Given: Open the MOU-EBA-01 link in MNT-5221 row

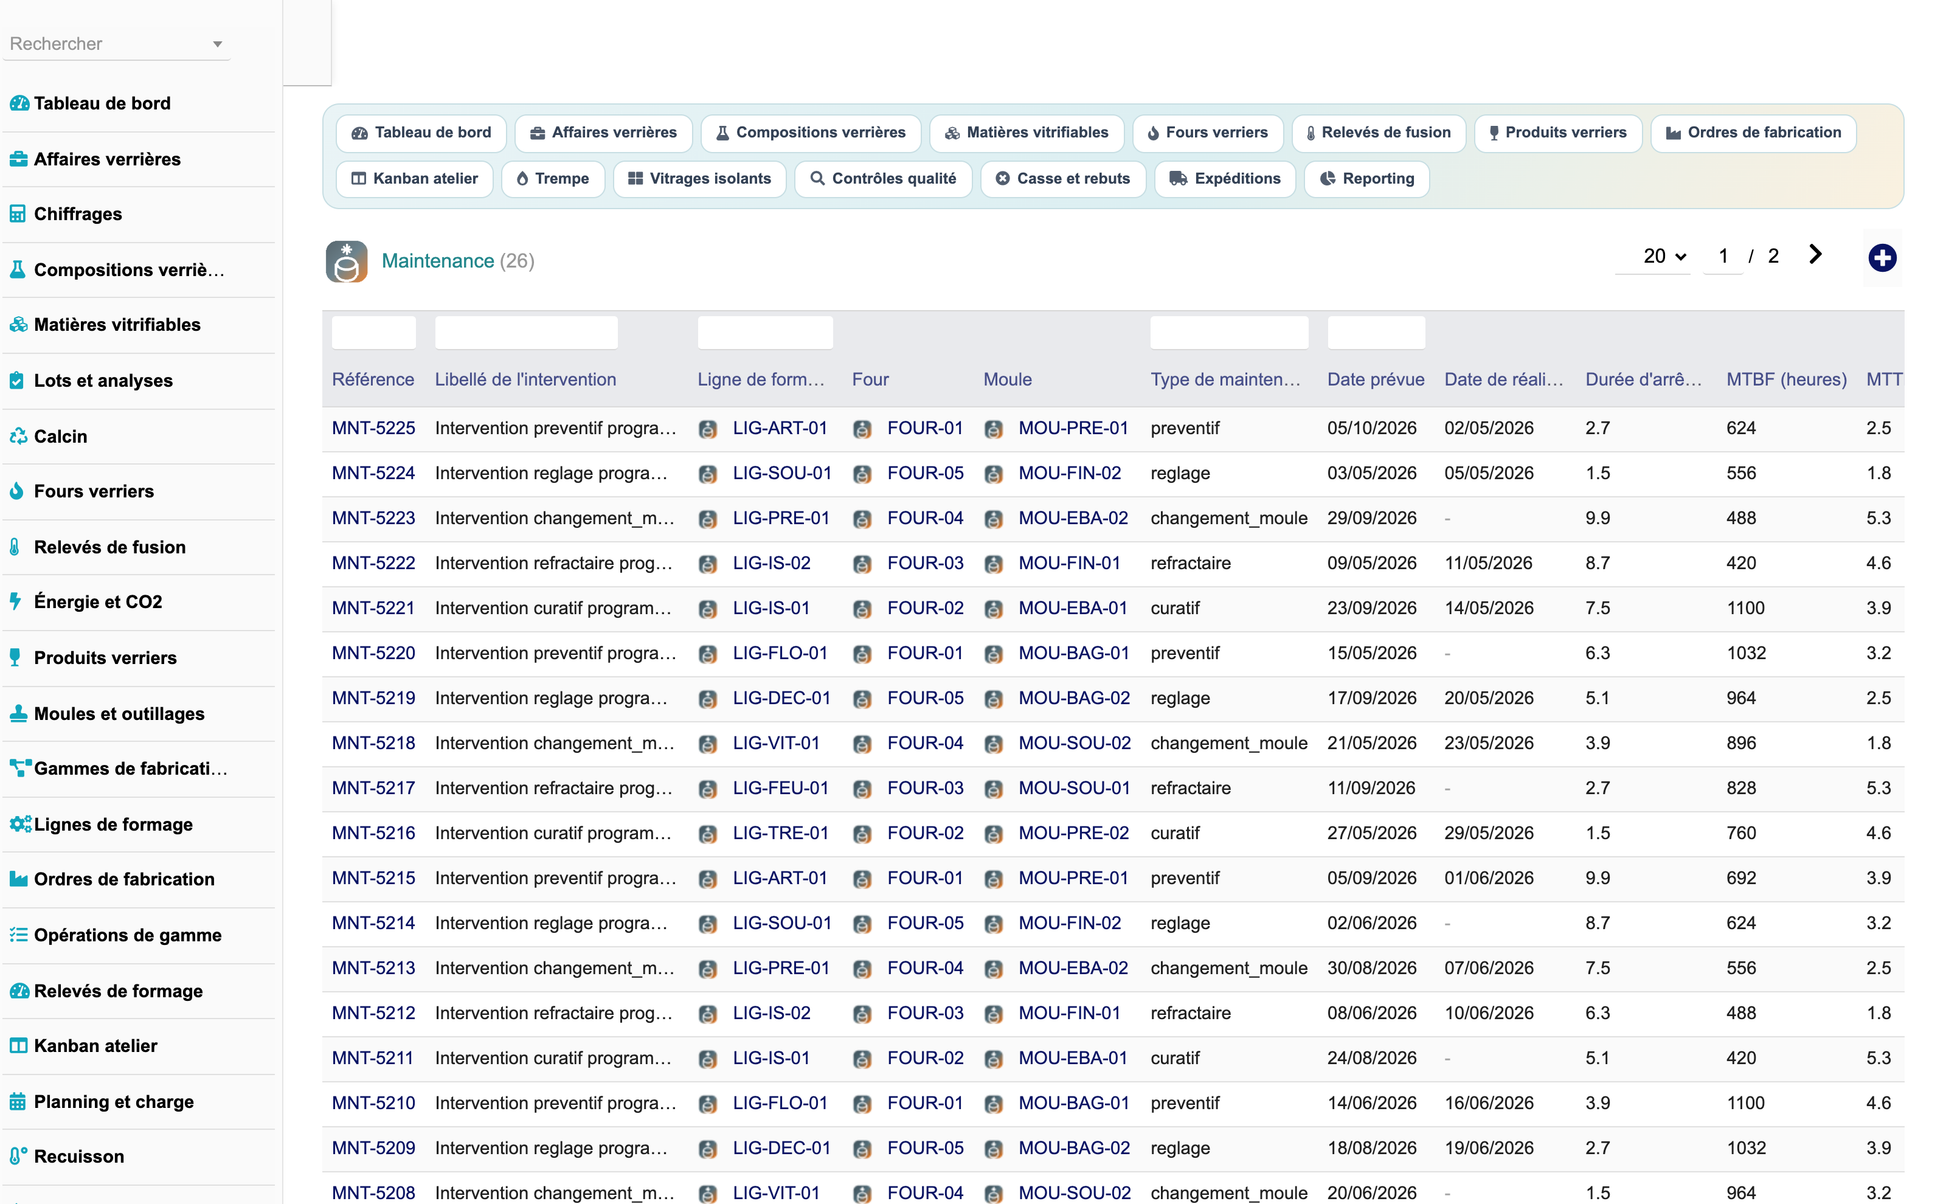Looking at the screenshot, I should [1073, 608].
